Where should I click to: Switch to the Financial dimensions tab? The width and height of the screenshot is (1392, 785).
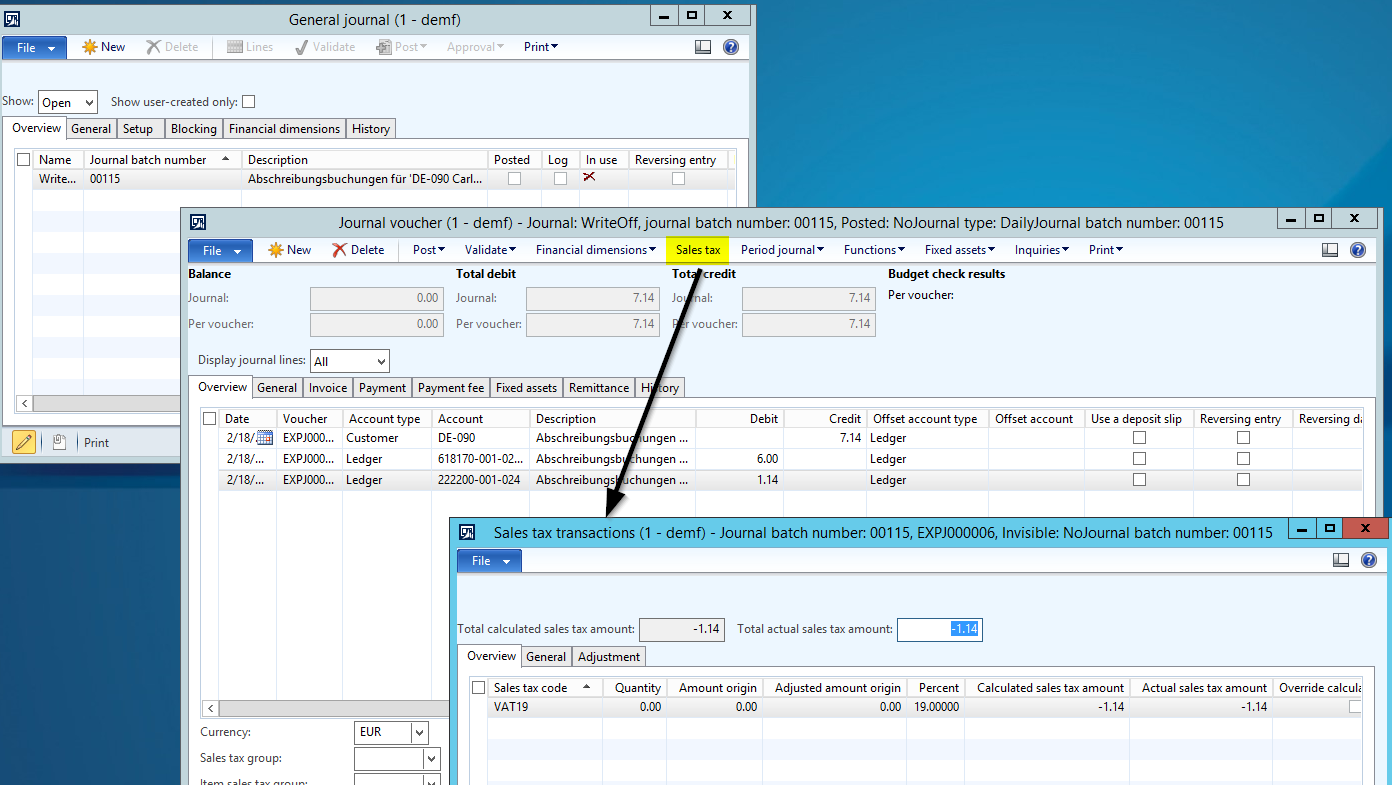[x=284, y=129]
